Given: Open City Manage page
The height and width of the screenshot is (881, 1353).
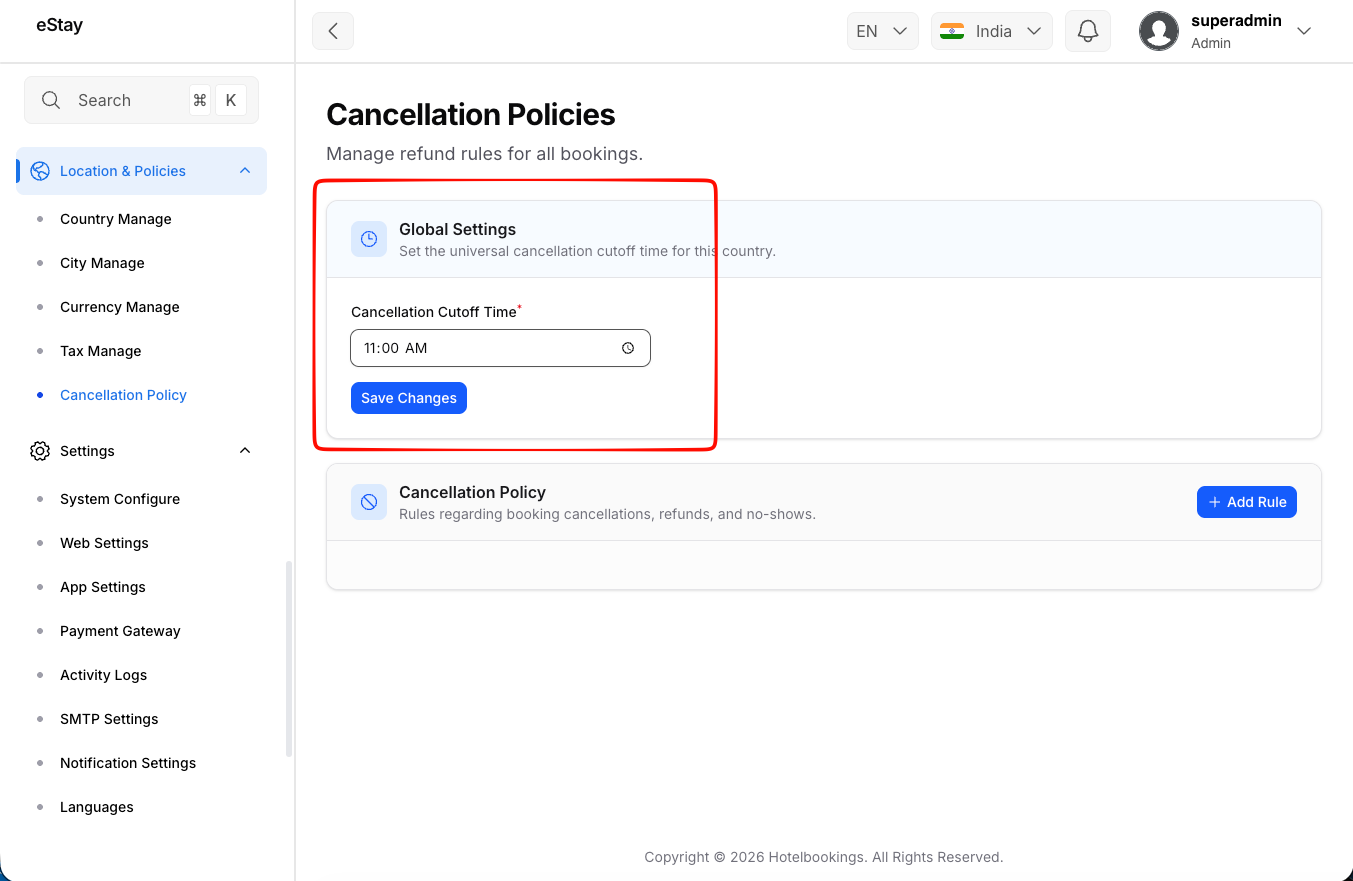Looking at the screenshot, I should [x=102, y=263].
